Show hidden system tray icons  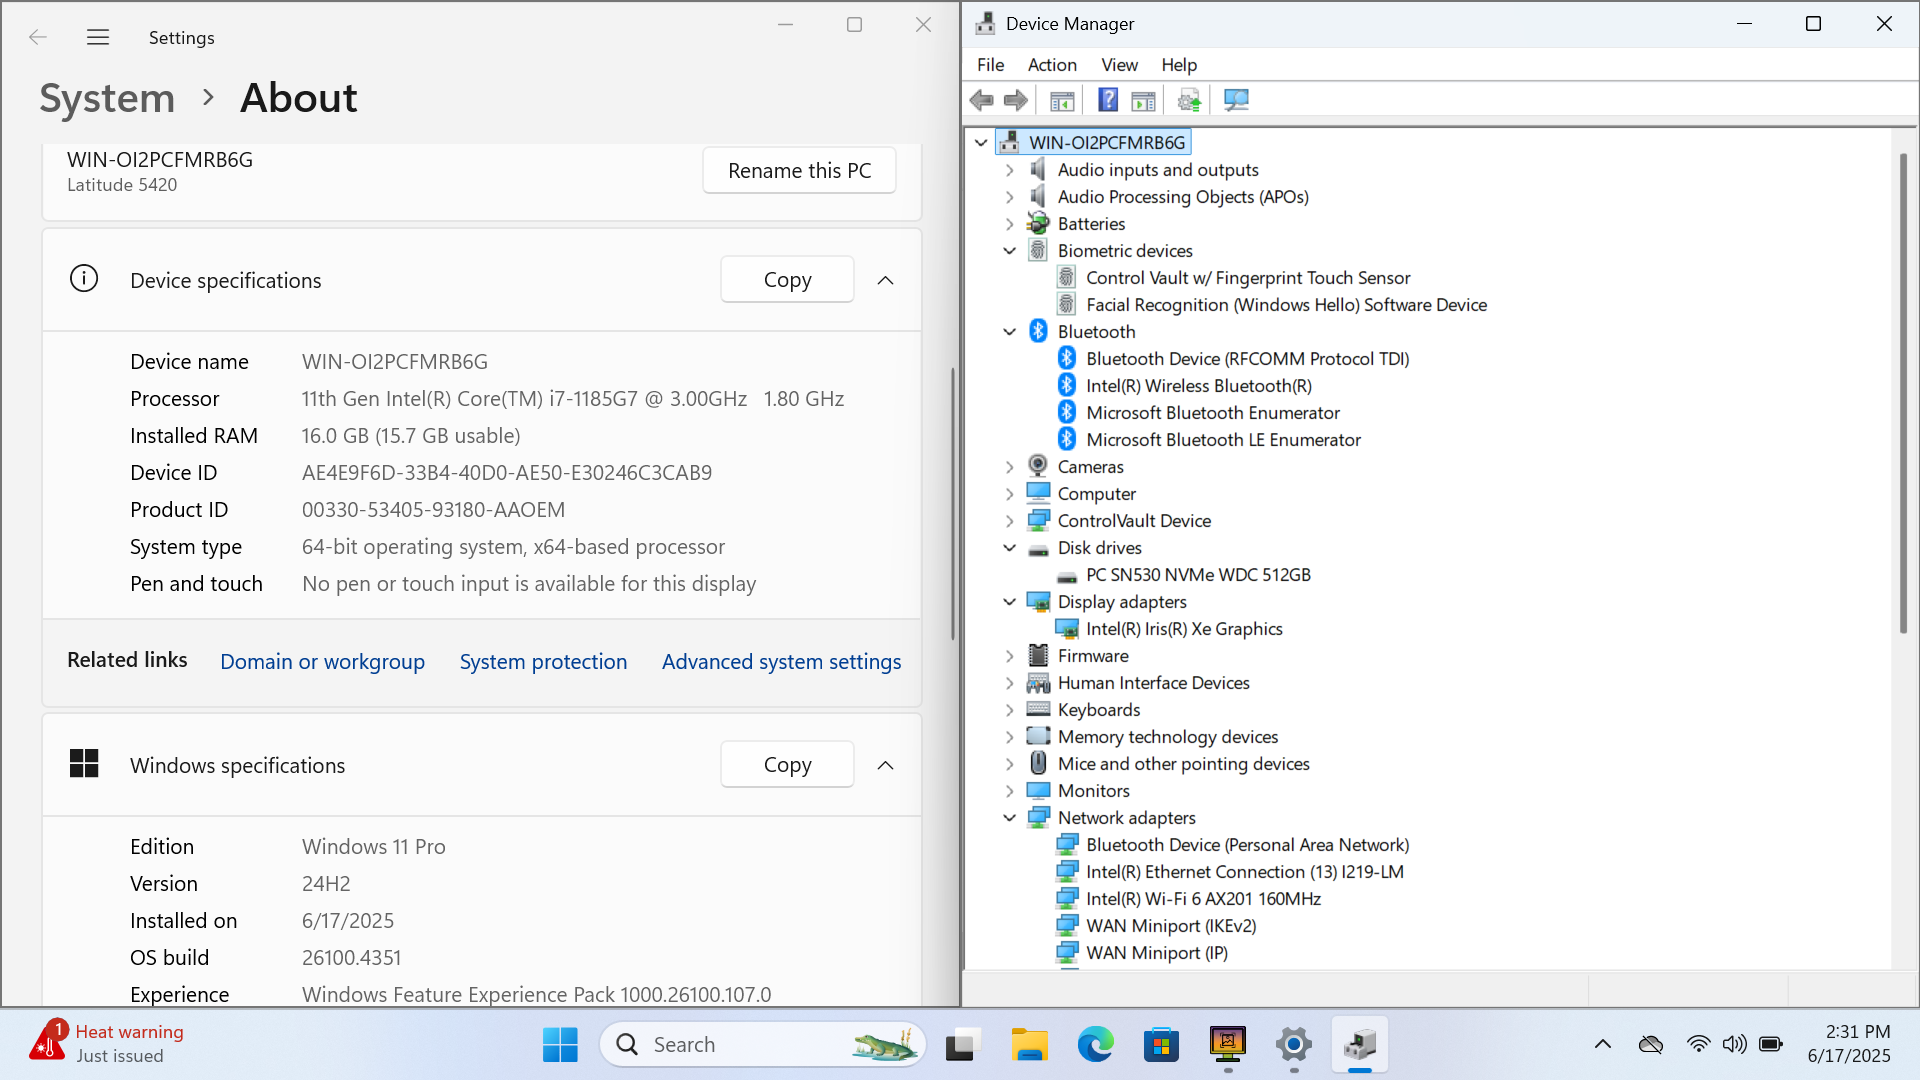click(1603, 1045)
